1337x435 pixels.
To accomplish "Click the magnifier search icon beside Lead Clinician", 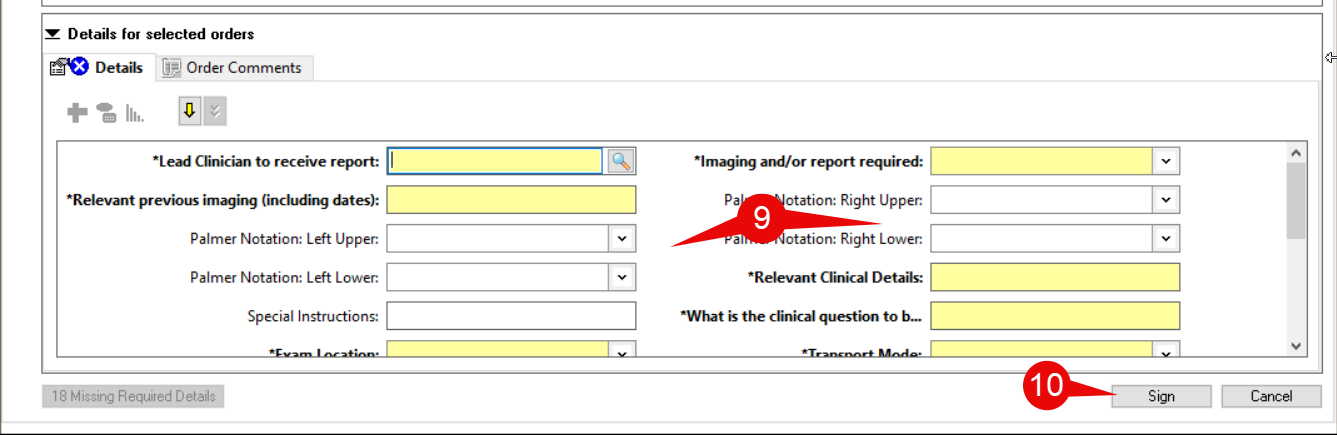I will (621, 161).
